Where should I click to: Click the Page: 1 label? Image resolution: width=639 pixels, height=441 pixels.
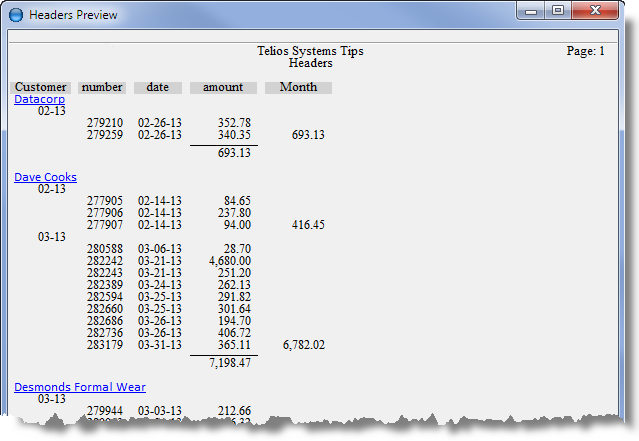point(585,51)
